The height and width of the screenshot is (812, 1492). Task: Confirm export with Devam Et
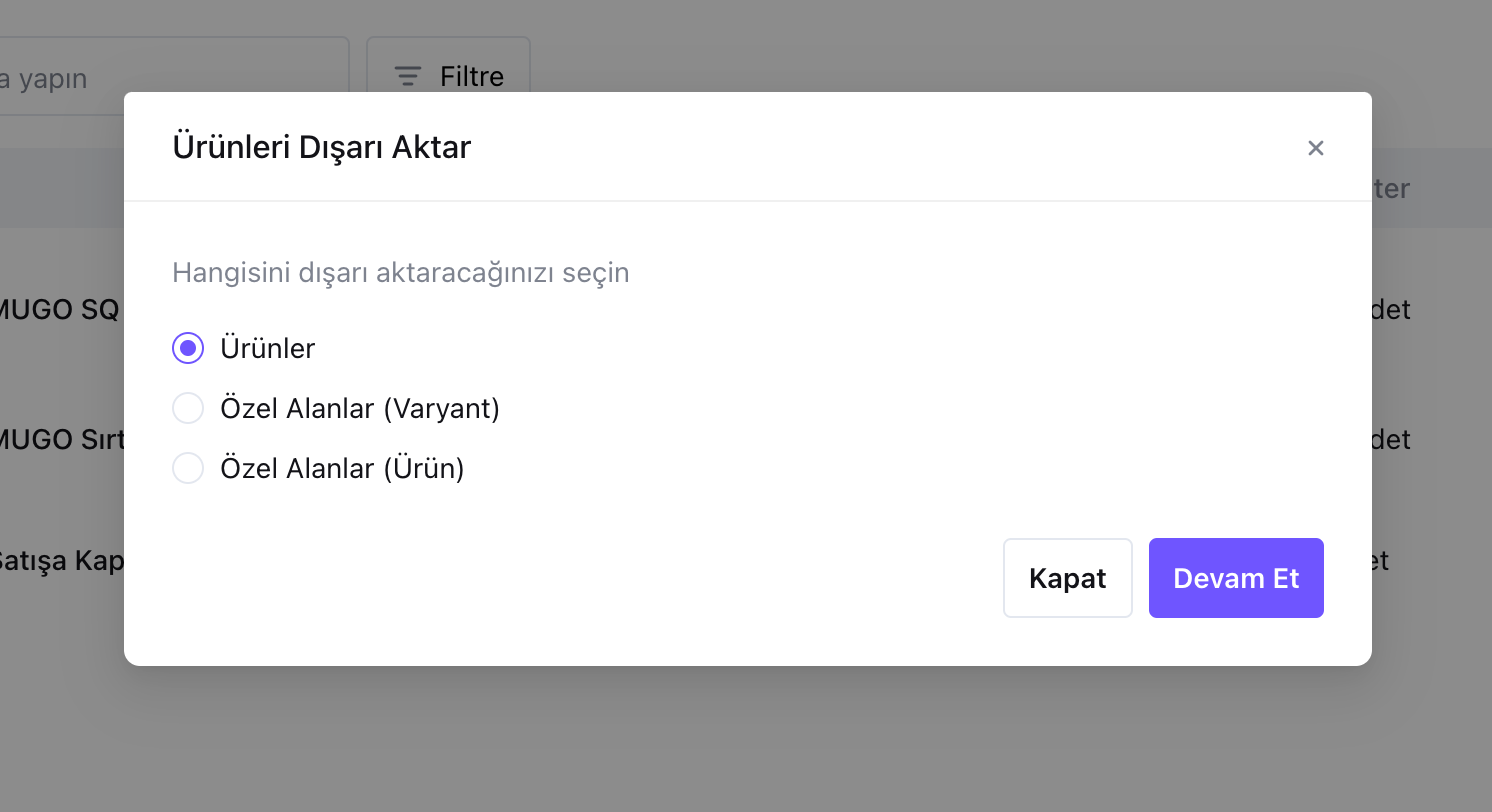1236,578
